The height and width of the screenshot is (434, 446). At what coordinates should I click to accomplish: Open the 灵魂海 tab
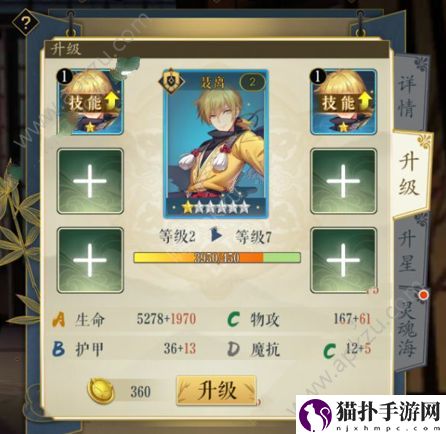(x=407, y=329)
